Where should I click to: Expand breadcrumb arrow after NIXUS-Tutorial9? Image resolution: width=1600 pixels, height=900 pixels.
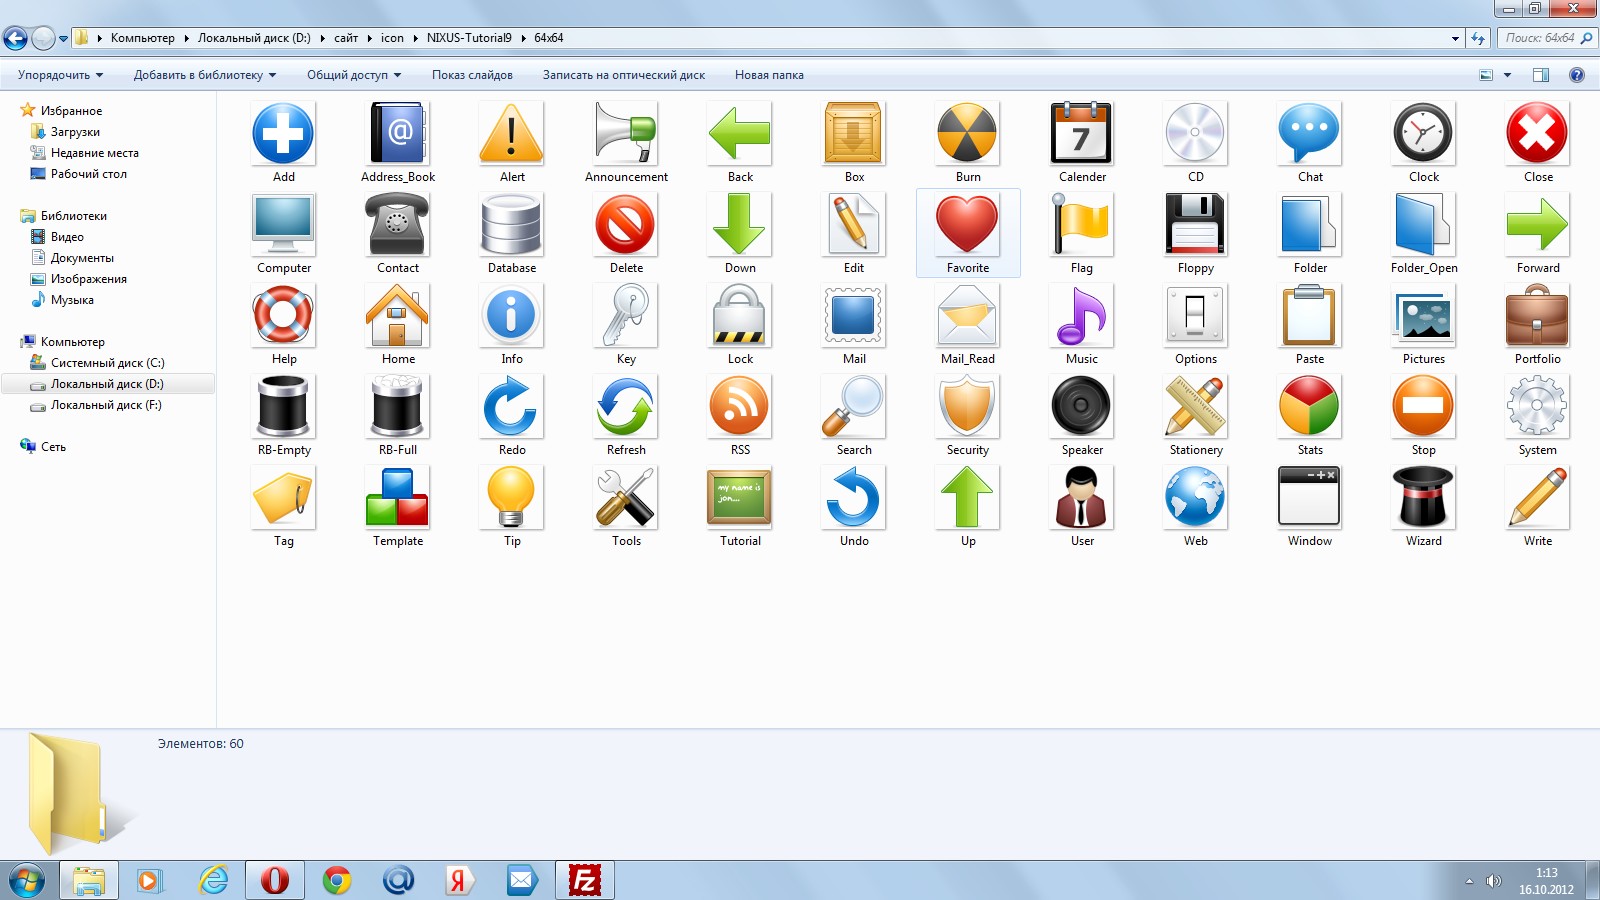point(523,38)
